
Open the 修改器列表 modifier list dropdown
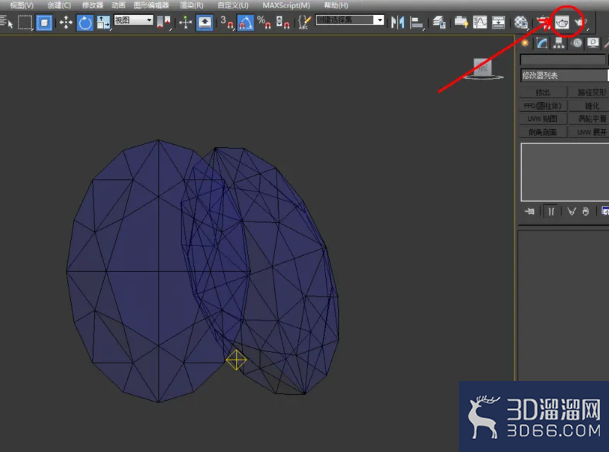(564, 75)
